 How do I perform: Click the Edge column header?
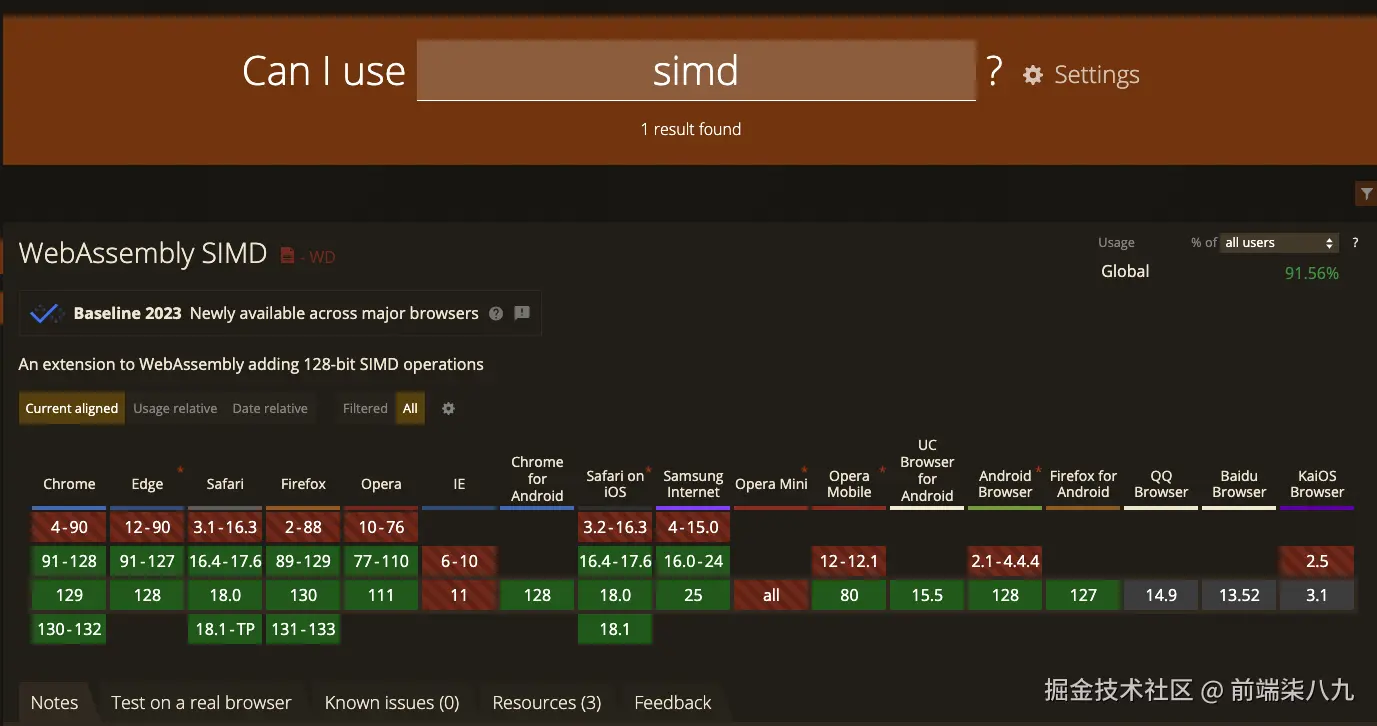(147, 484)
